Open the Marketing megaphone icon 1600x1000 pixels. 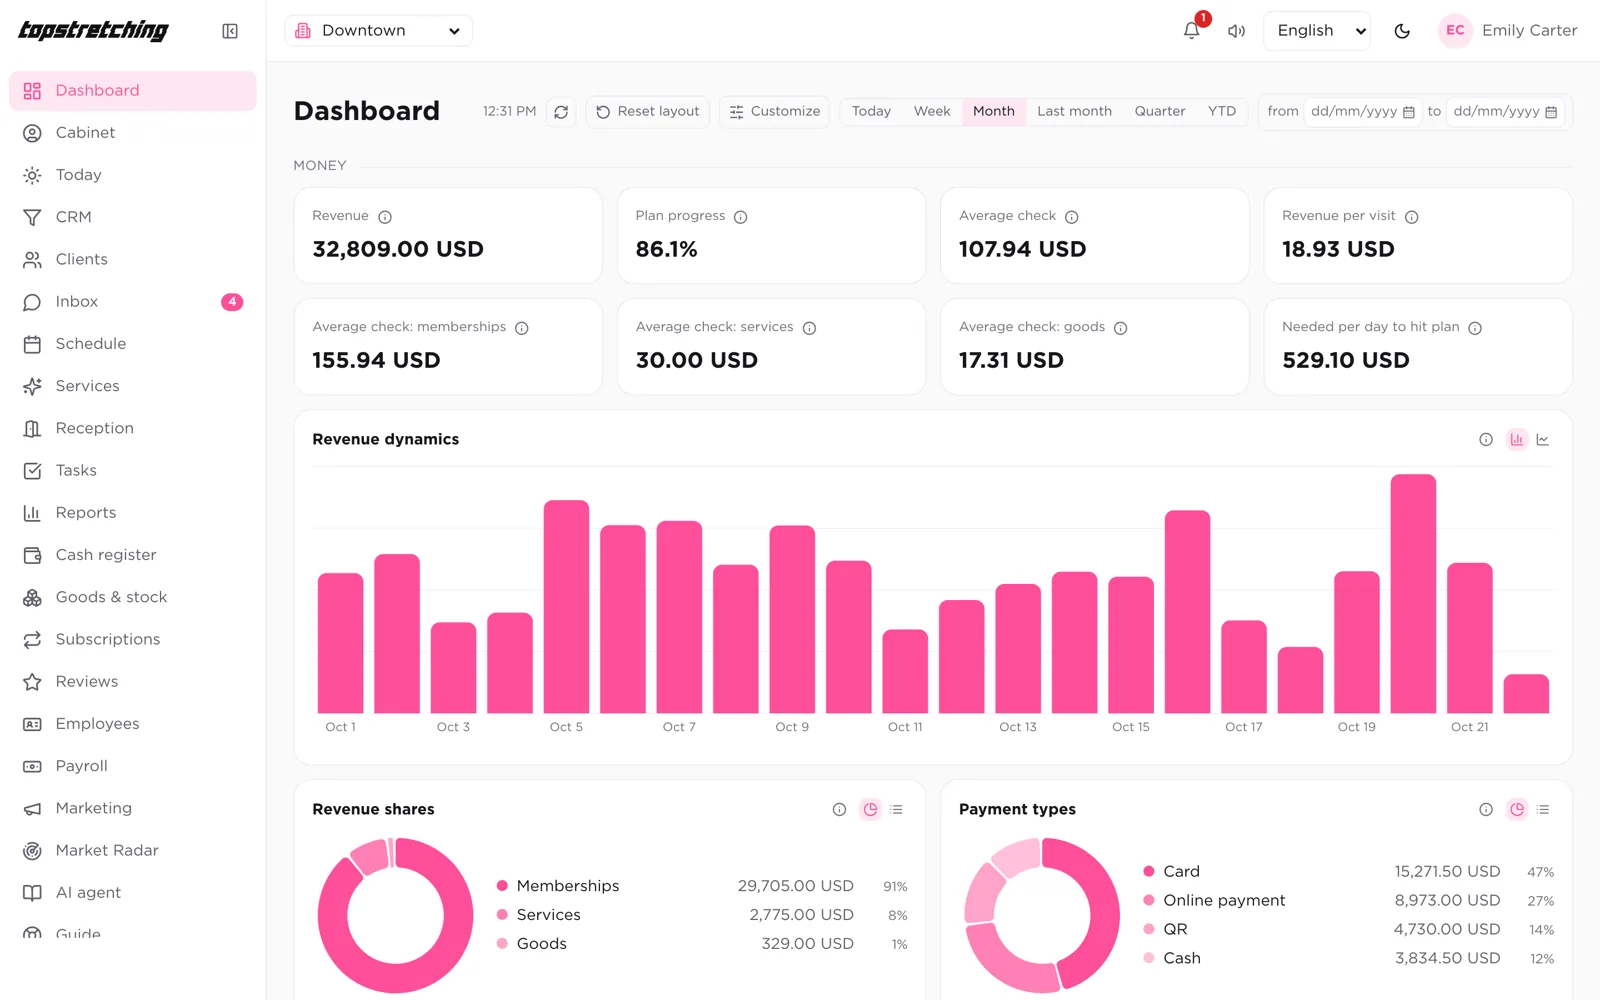[32, 809]
